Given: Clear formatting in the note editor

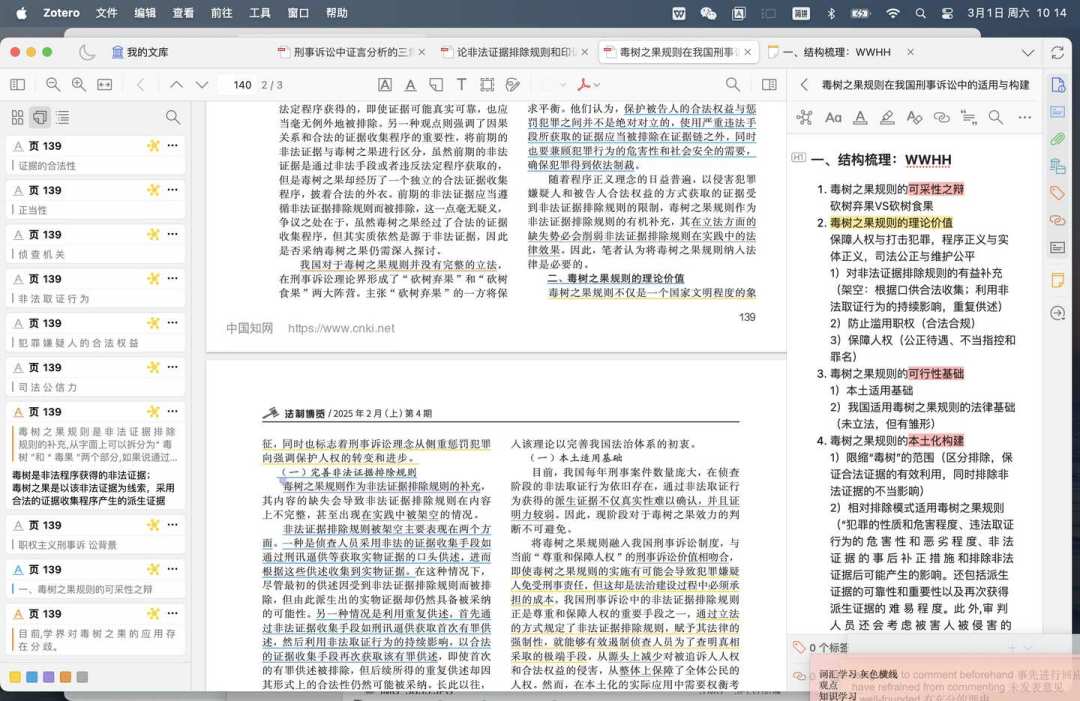Looking at the screenshot, I should 914,117.
